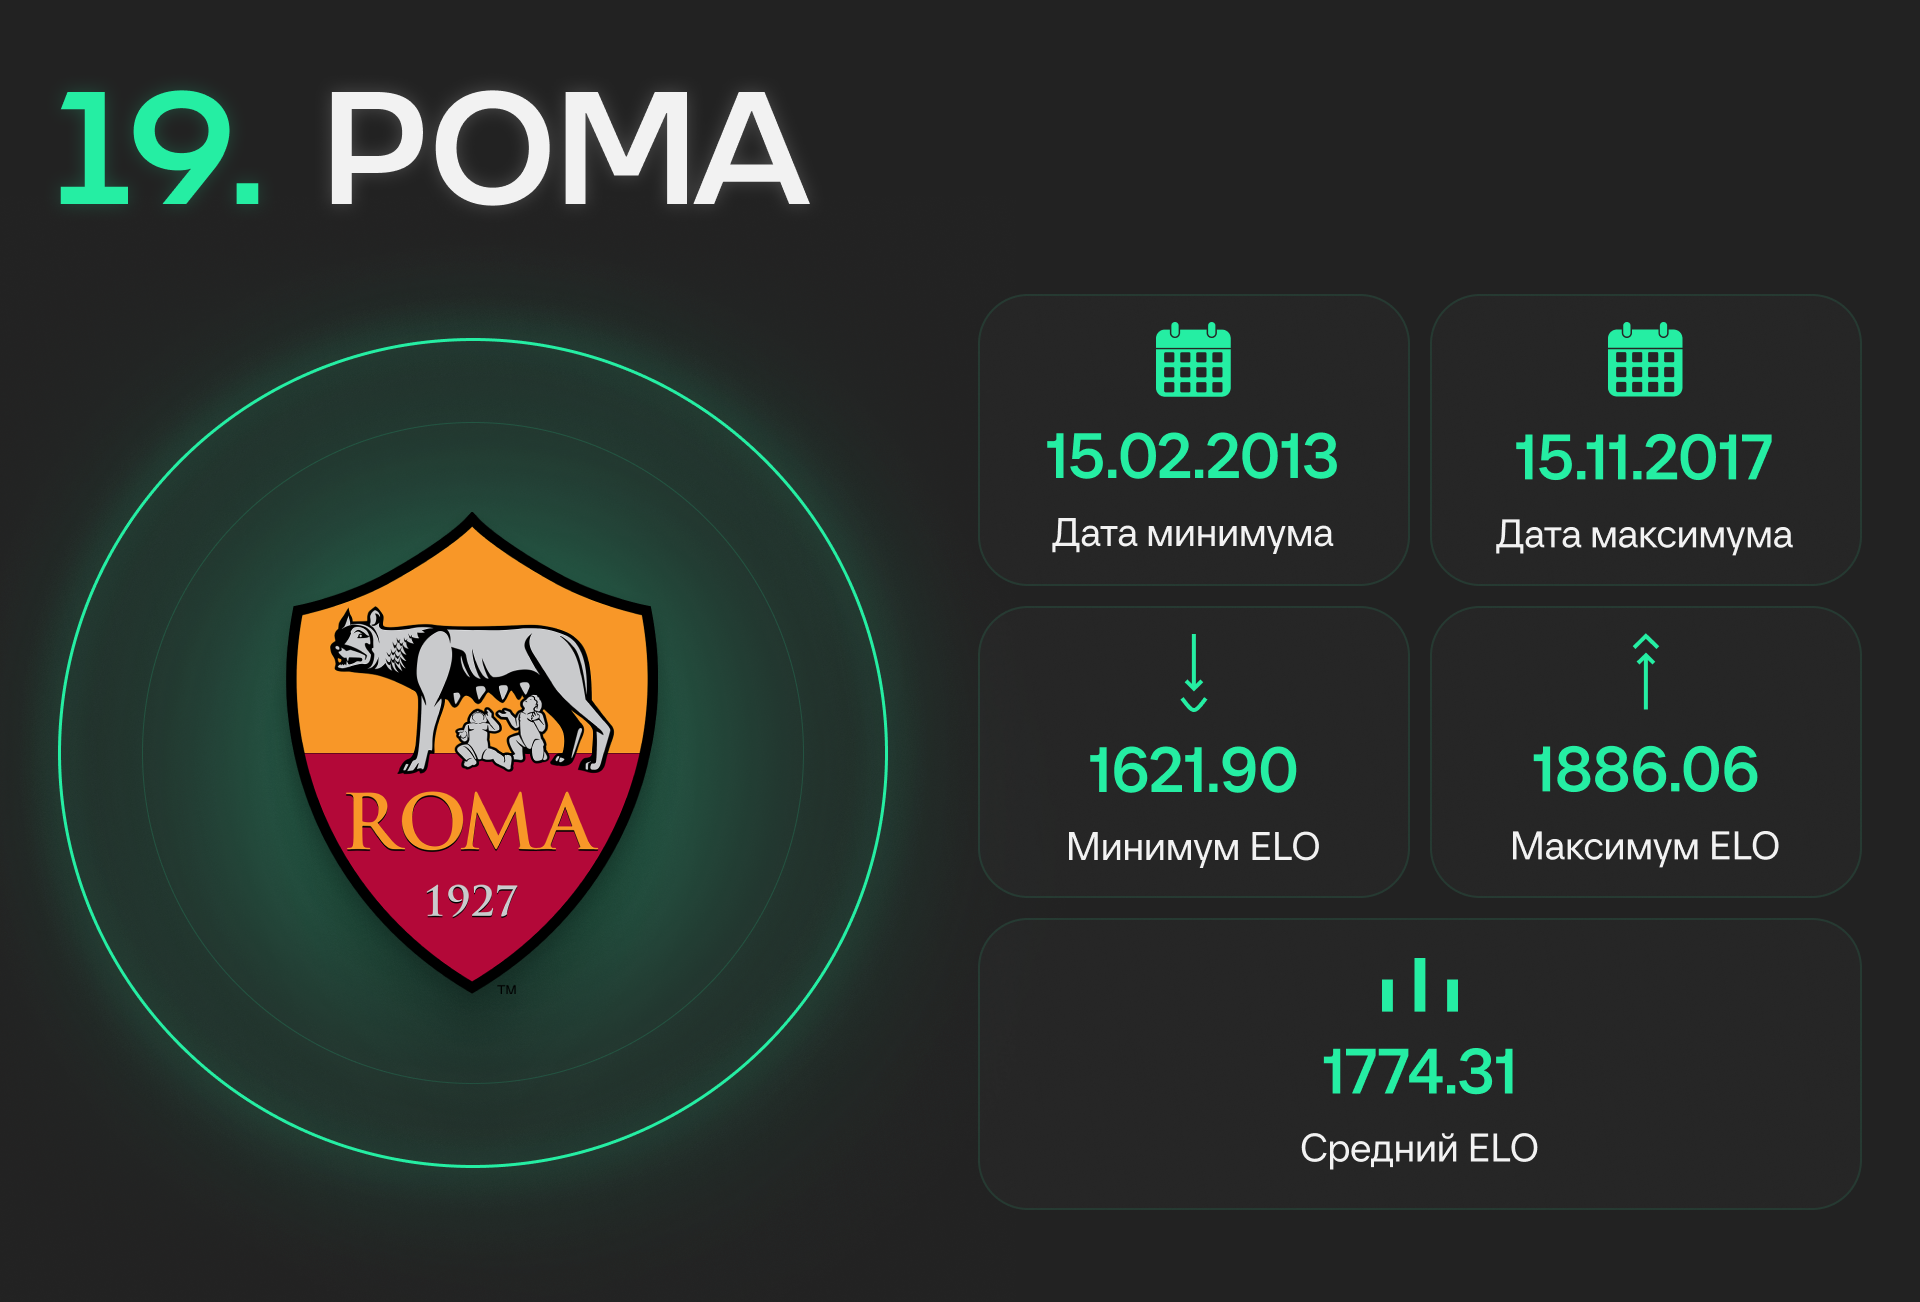Click the bar chart icon above 1774.31
The image size is (1920, 1302).
click(x=1420, y=985)
